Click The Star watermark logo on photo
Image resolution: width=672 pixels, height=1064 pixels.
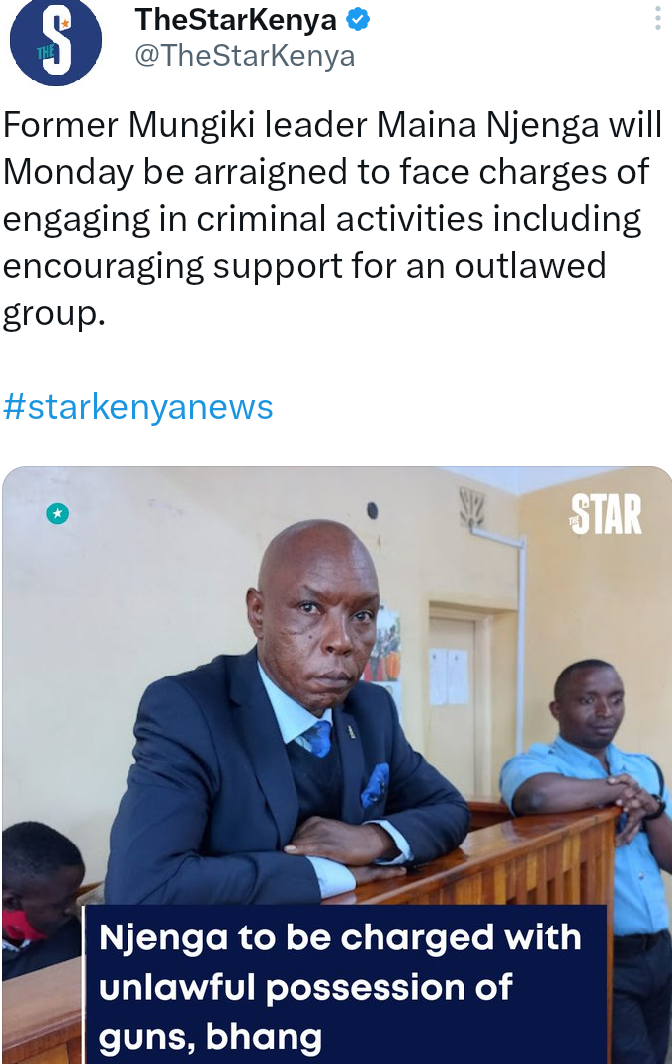click(605, 514)
